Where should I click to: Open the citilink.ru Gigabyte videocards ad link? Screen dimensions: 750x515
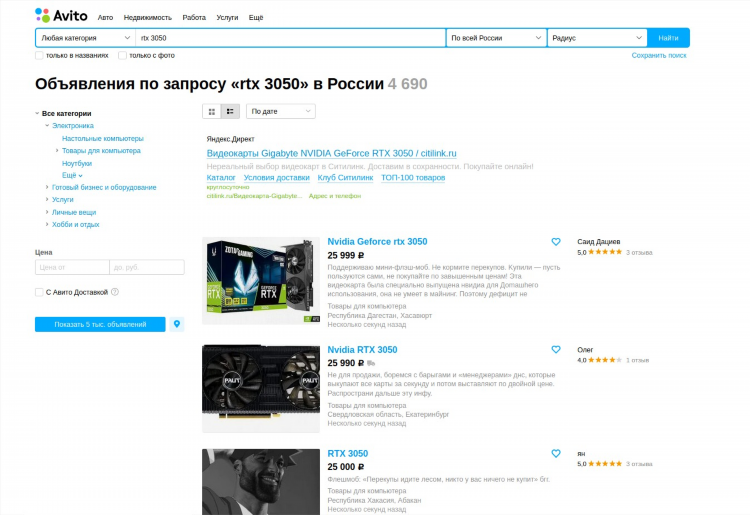331,153
